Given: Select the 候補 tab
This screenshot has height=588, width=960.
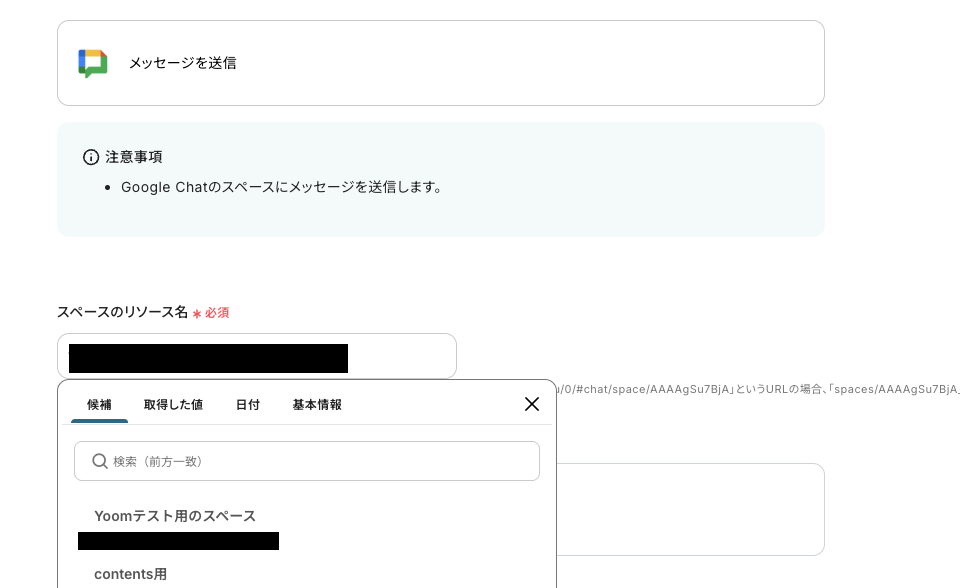Looking at the screenshot, I should [x=99, y=404].
